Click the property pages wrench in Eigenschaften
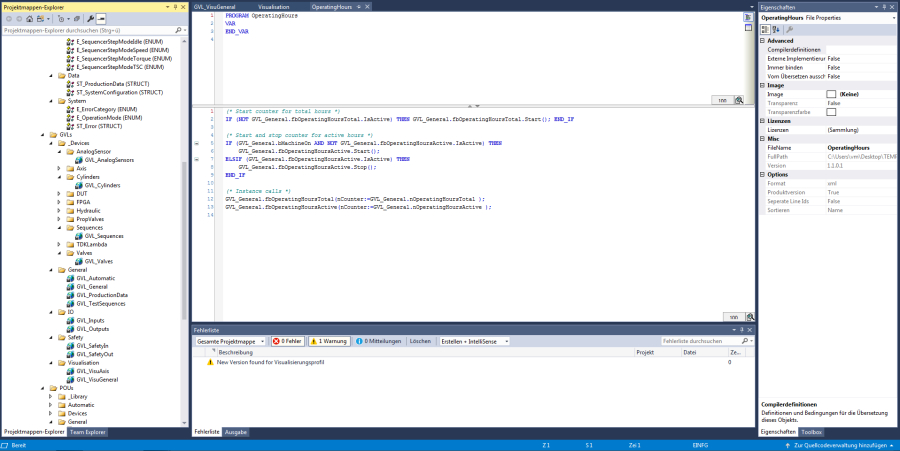900x451 pixels. tap(789, 30)
